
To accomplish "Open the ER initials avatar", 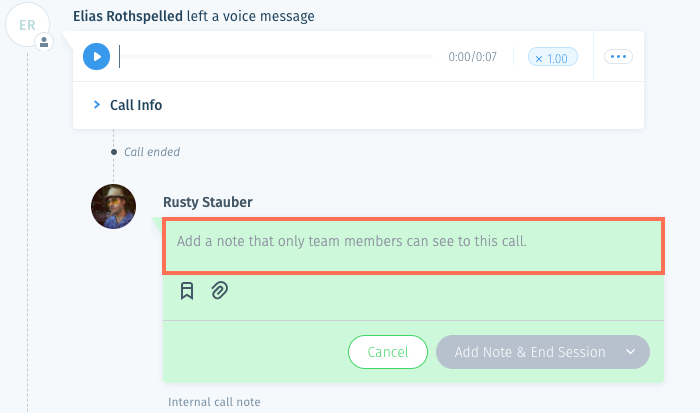I will tap(27, 25).
